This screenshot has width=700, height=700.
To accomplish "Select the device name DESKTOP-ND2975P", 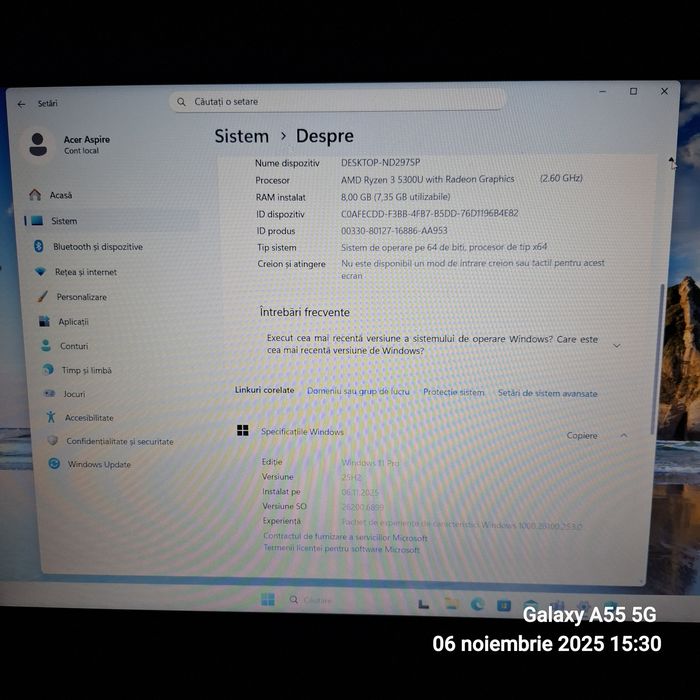I will (x=380, y=162).
